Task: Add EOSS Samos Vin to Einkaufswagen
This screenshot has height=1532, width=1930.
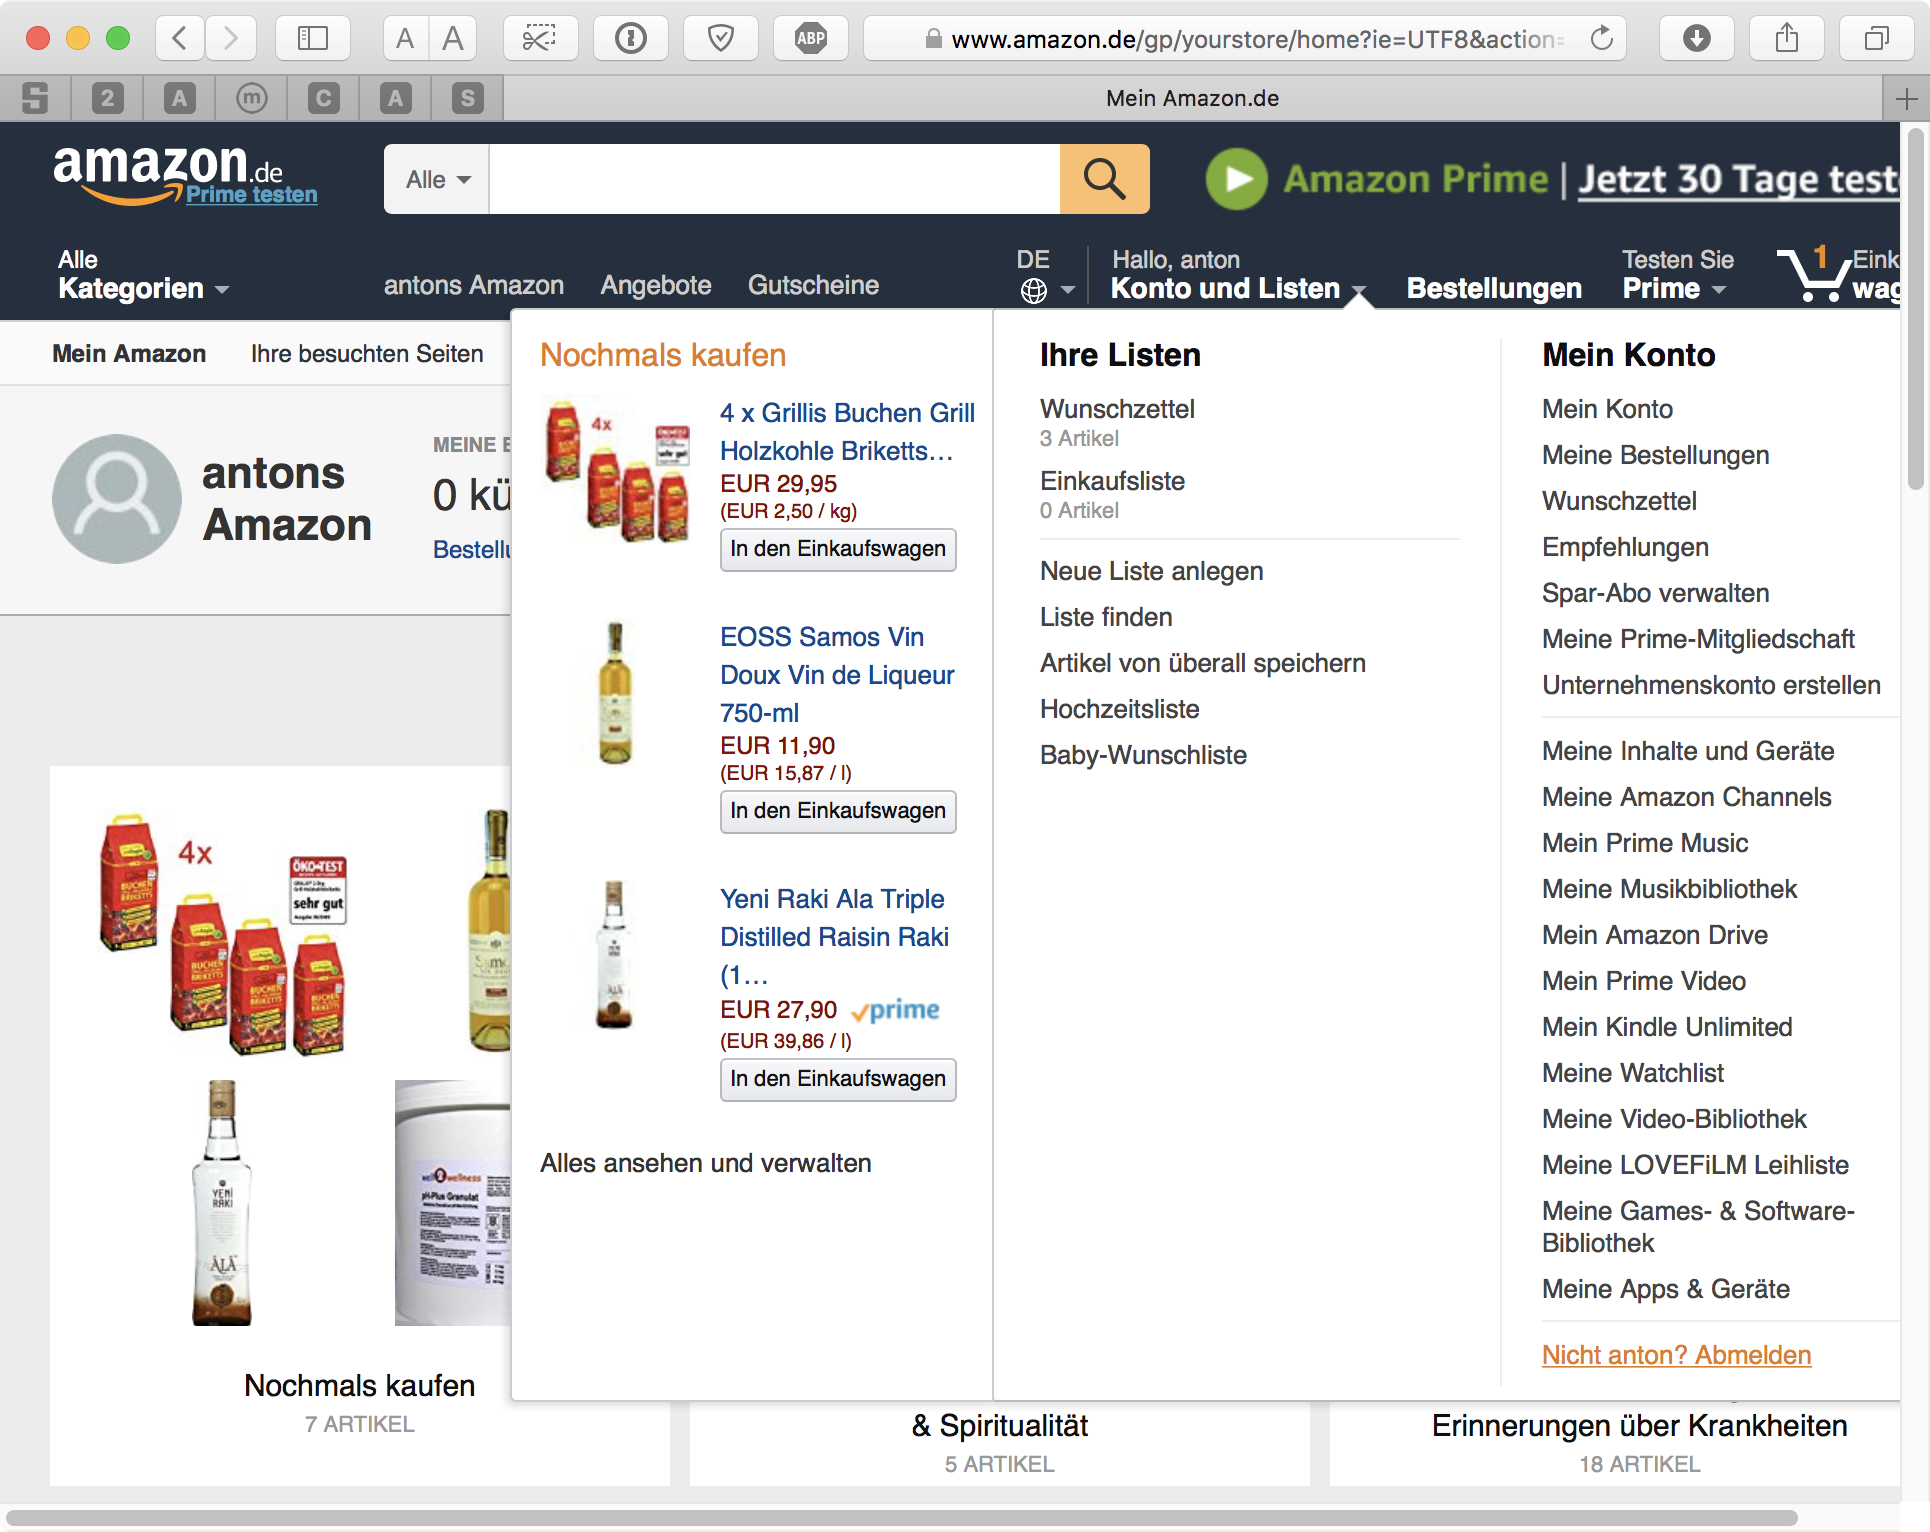Action: (838, 811)
